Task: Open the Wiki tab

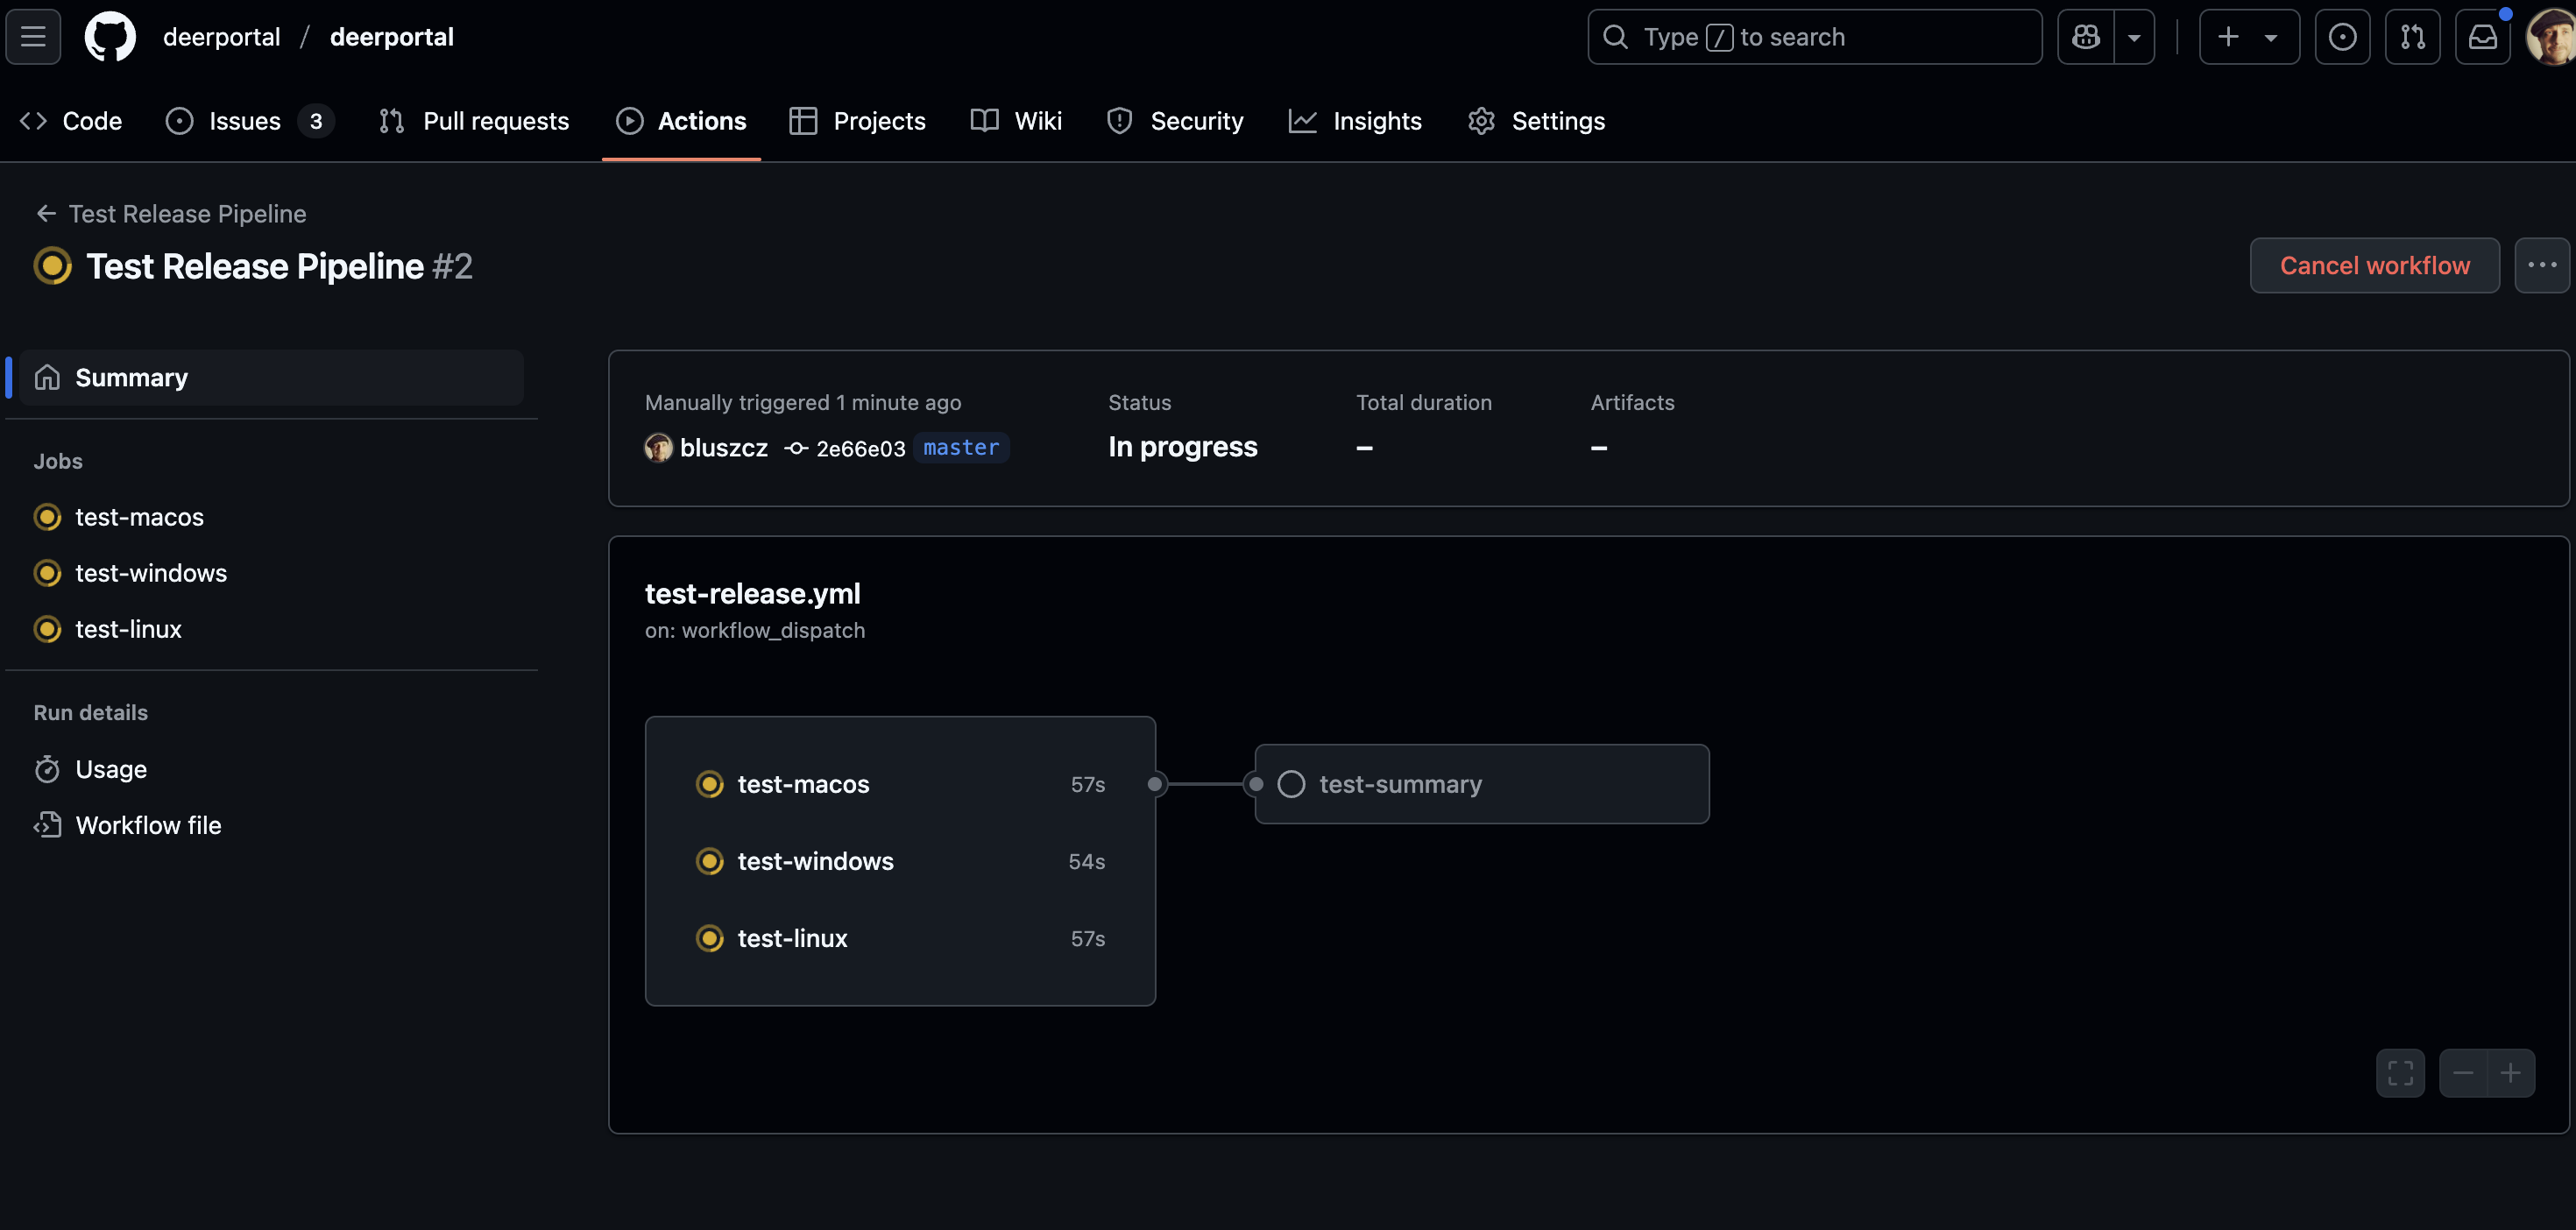Action: (1016, 121)
